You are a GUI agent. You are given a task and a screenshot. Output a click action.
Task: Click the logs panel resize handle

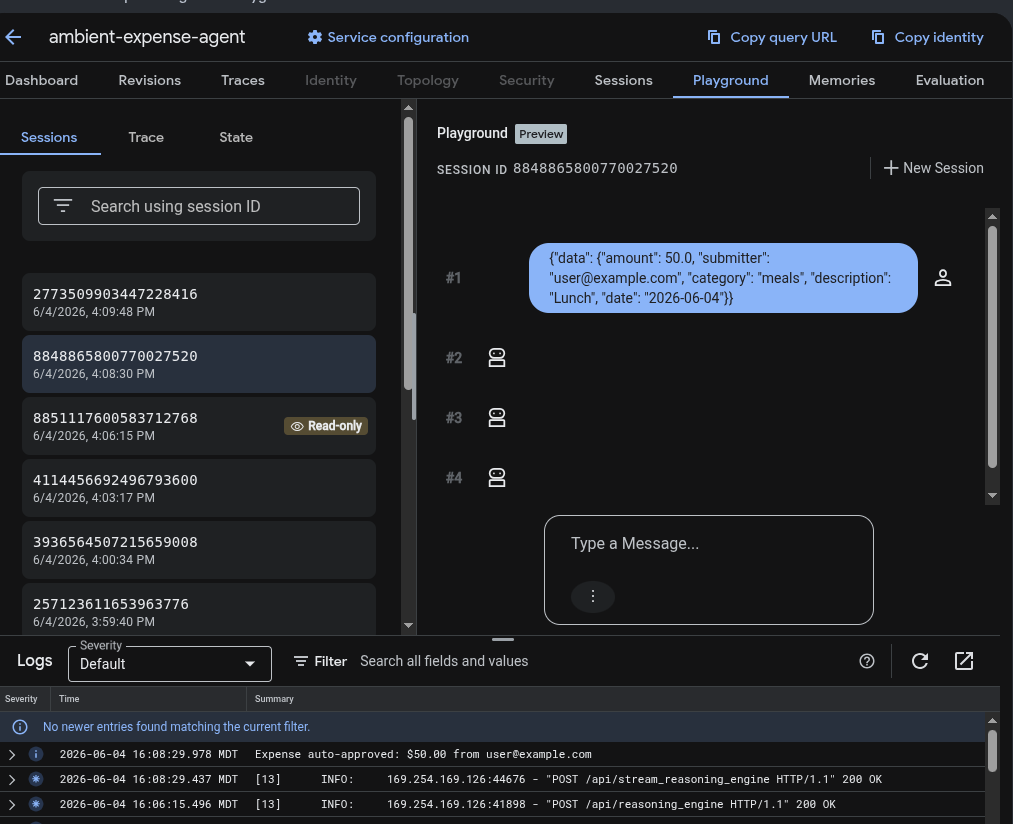[503, 639]
